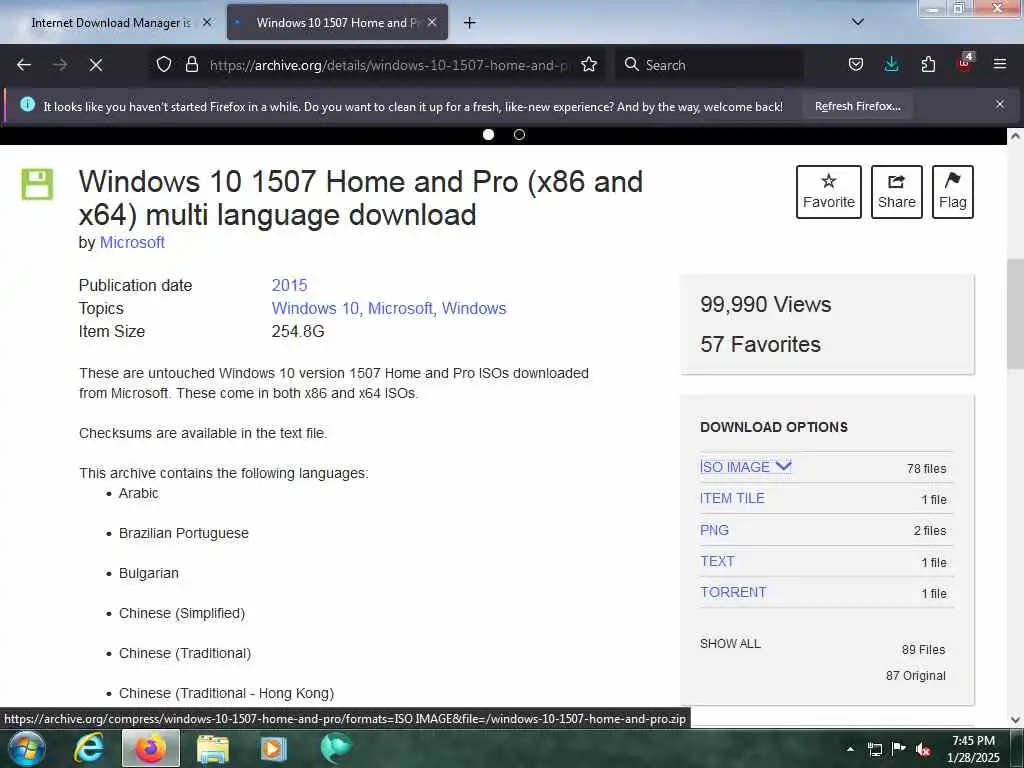Stop loading the page
The width and height of the screenshot is (1024, 768).
pyautogui.click(x=96, y=65)
